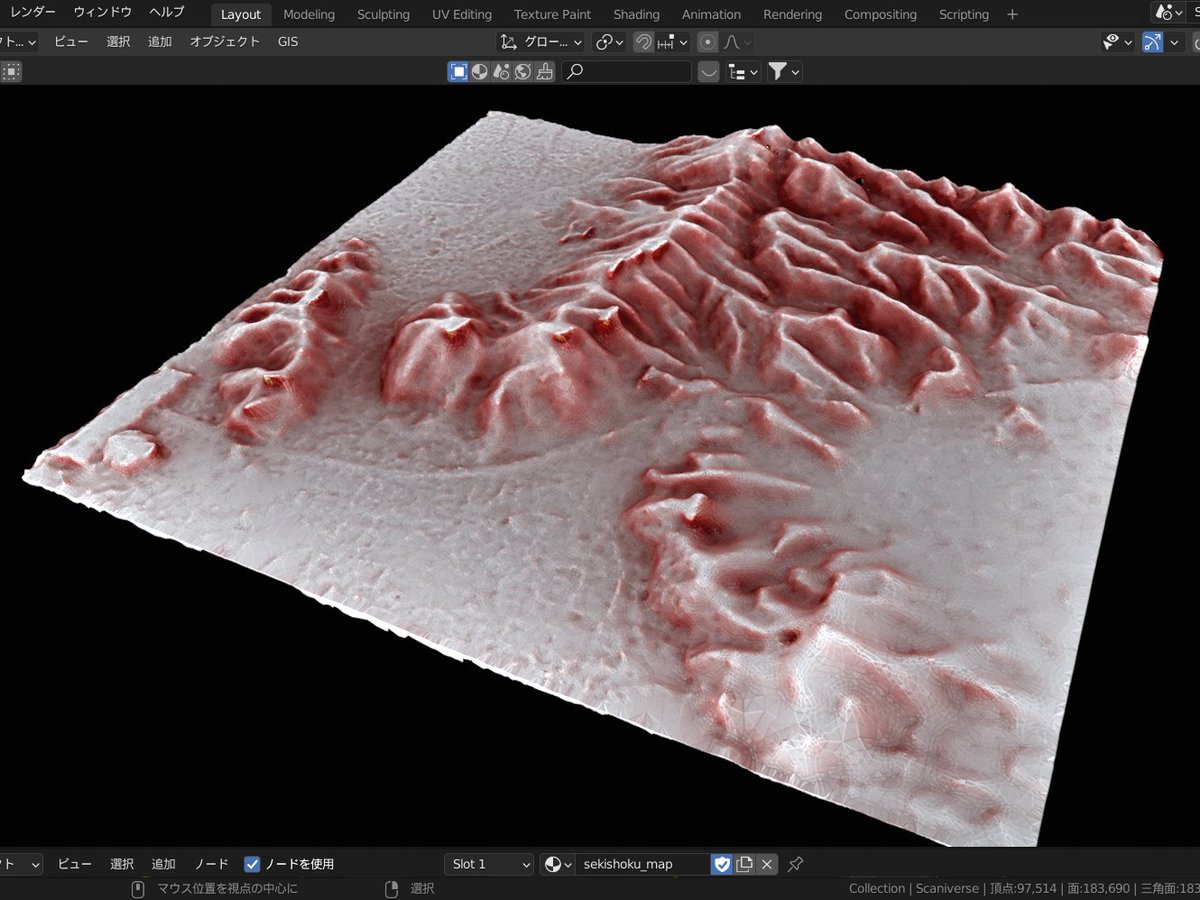Click the half-shaded sphere icon in header
This screenshot has width=1200, height=900.
480,71
